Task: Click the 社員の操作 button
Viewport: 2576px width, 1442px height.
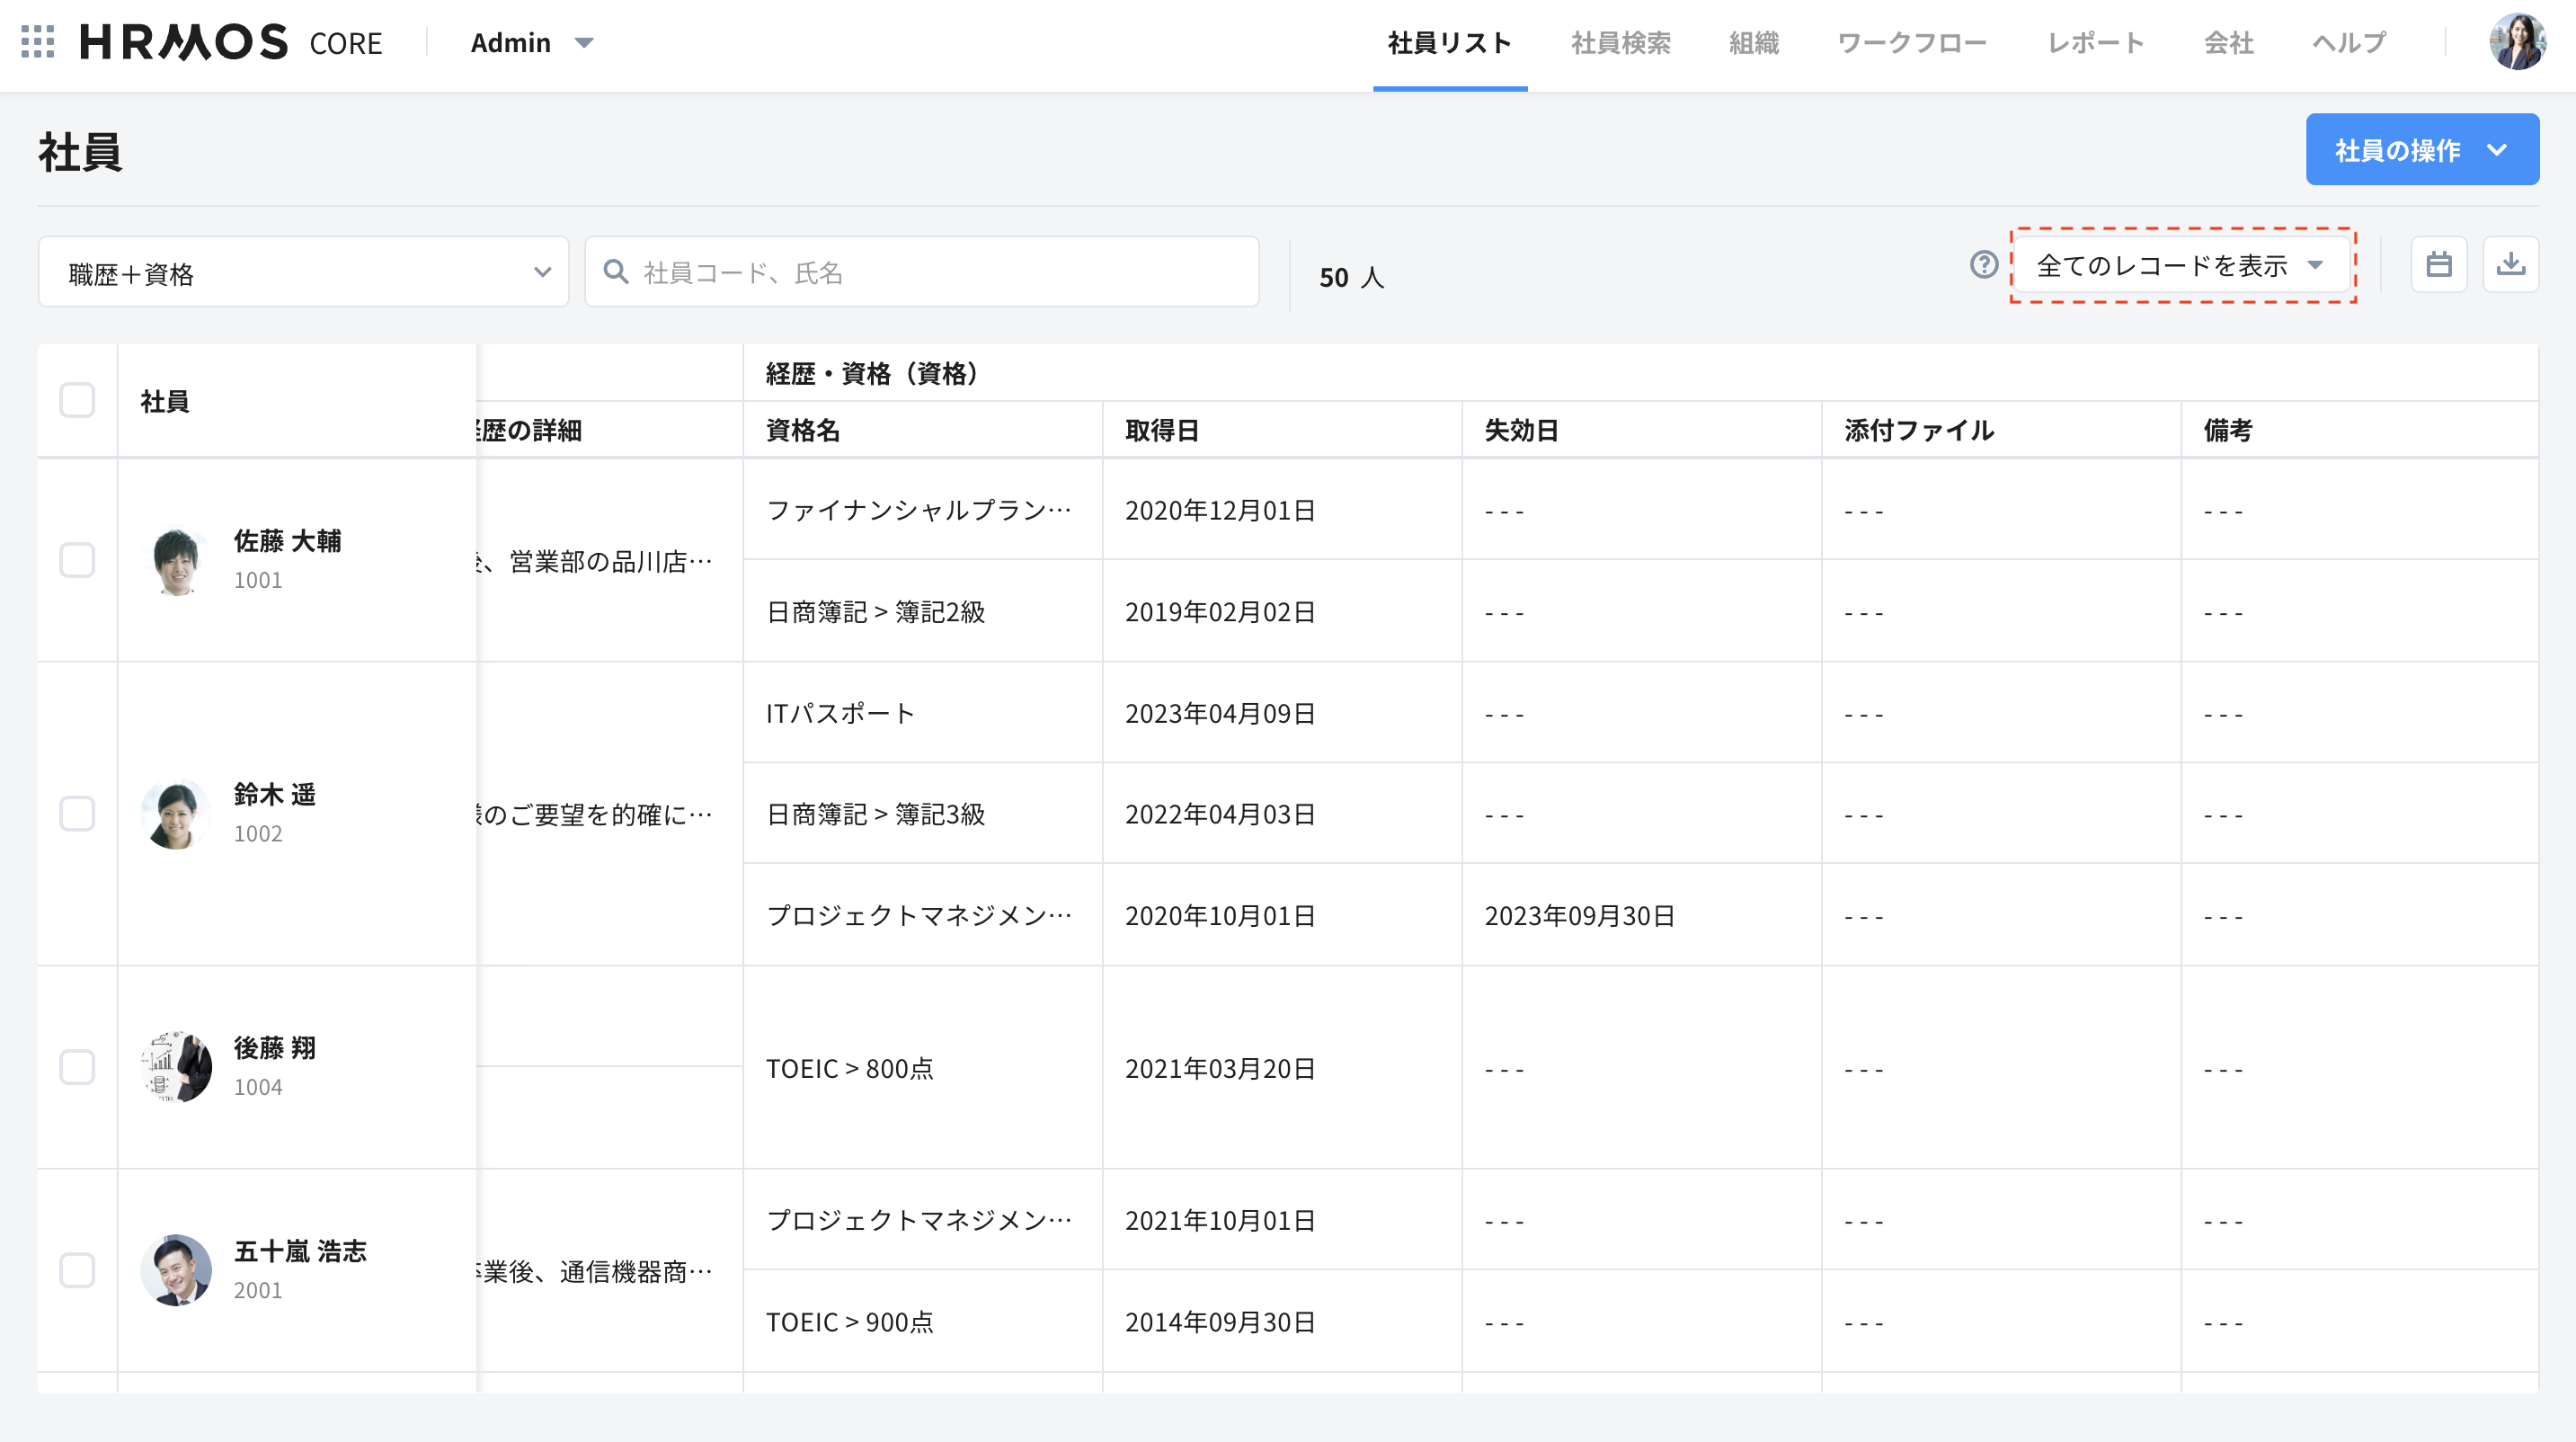Action: pos(2421,150)
